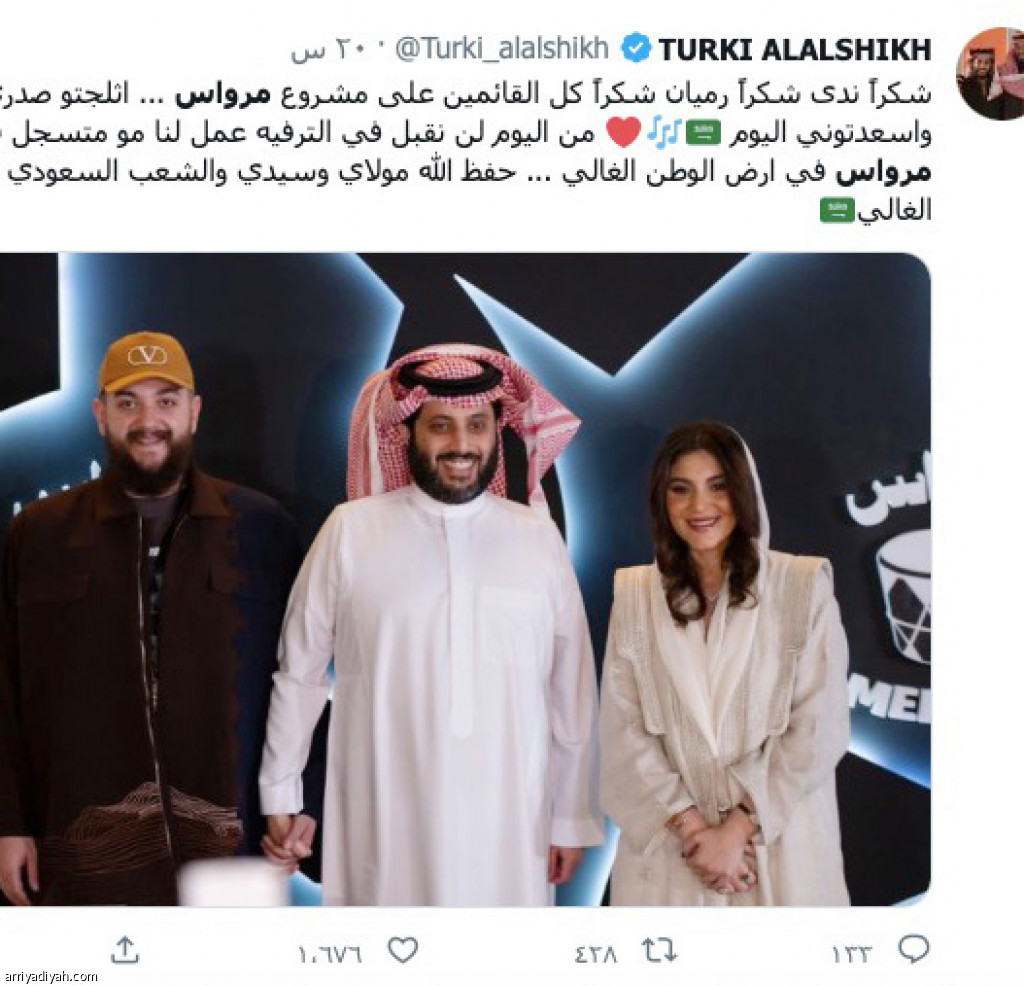This screenshot has width=1024, height=986.
Task: Click the retweet count ٤٢٨
Action: pyautogui.click(x=596, y=955)
